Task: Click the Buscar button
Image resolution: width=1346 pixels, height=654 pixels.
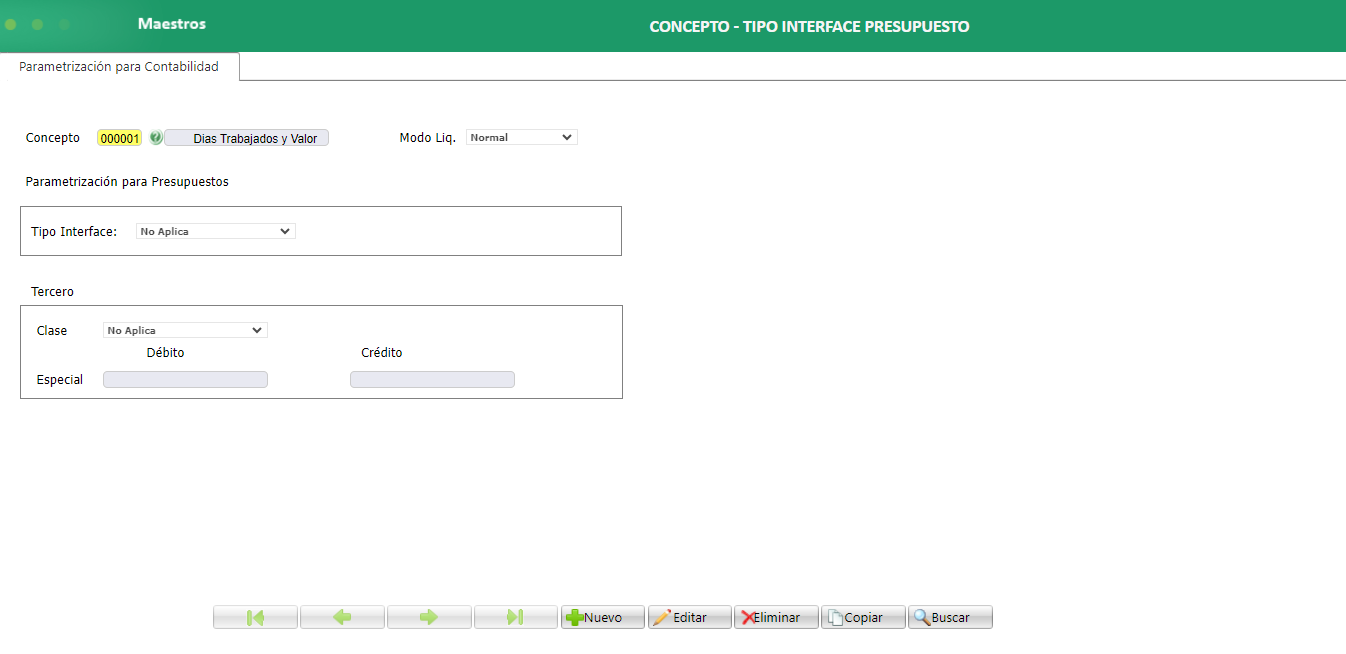Action: pyautogui.click(x=950, y=617)
